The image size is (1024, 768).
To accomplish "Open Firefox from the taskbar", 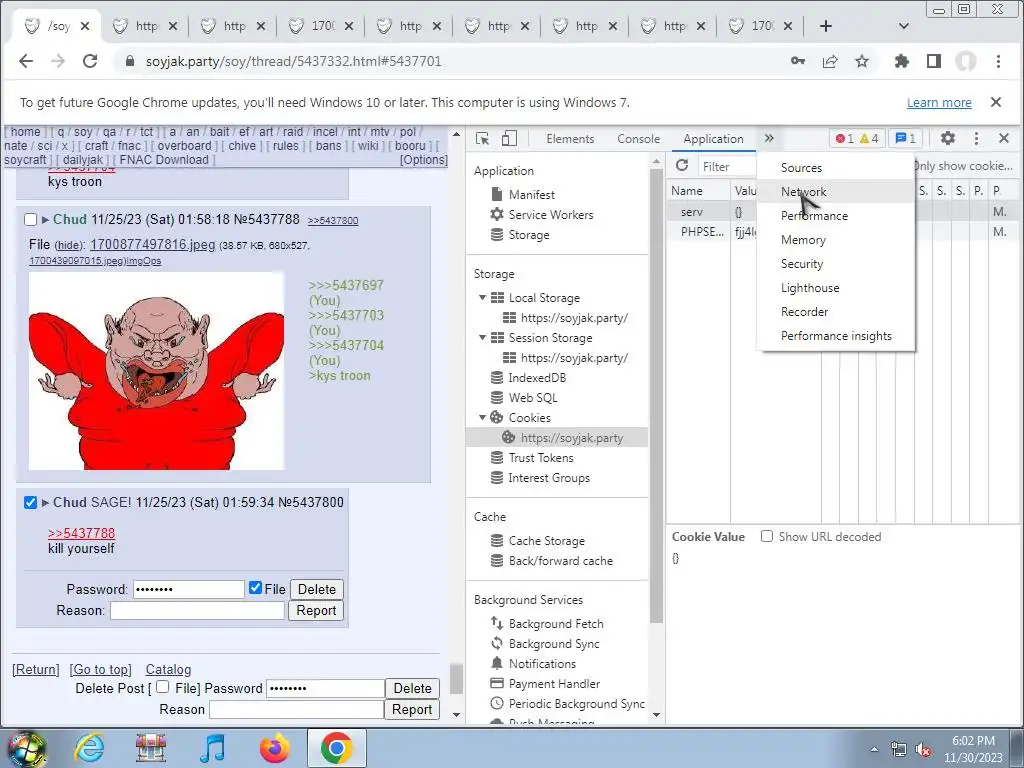I will (274, 748).
